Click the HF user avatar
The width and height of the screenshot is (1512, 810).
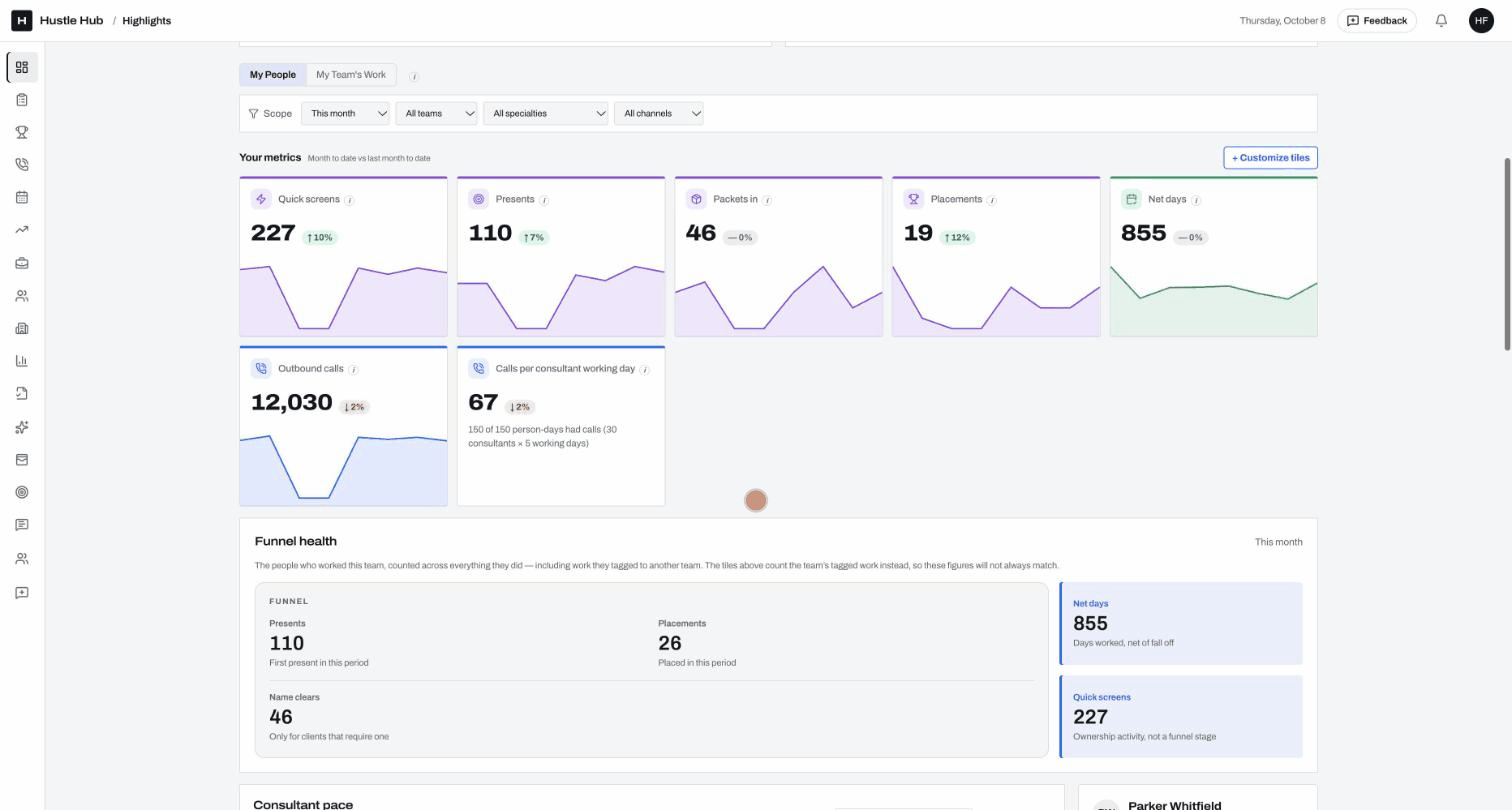tap(1481, 20)
